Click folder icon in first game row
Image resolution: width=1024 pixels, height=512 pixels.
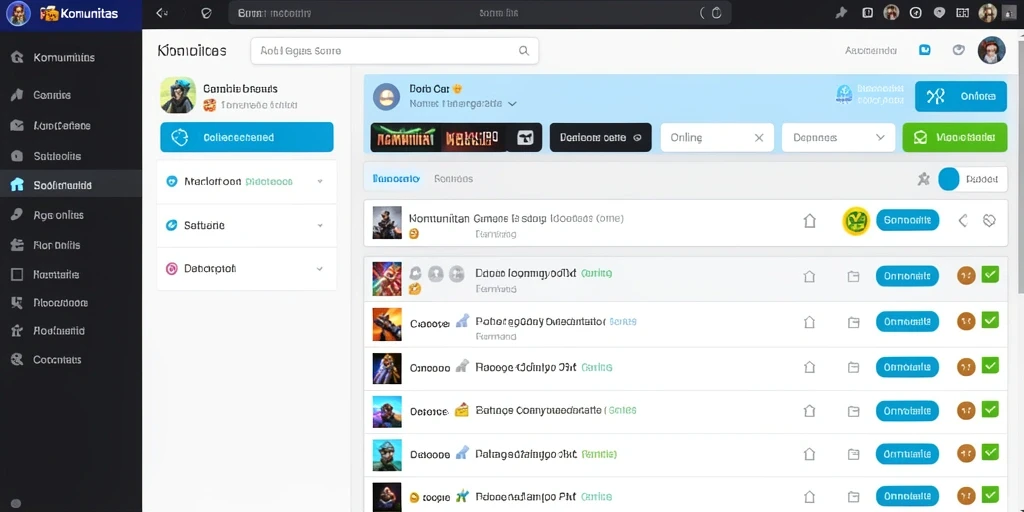(x=853, y=276)
